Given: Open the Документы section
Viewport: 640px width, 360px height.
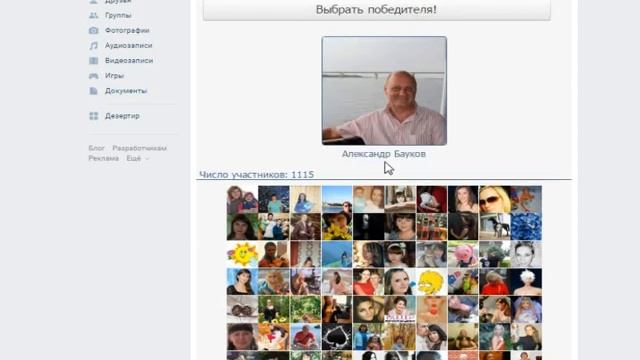Looking at the screenshot, I should click(126, 91).
